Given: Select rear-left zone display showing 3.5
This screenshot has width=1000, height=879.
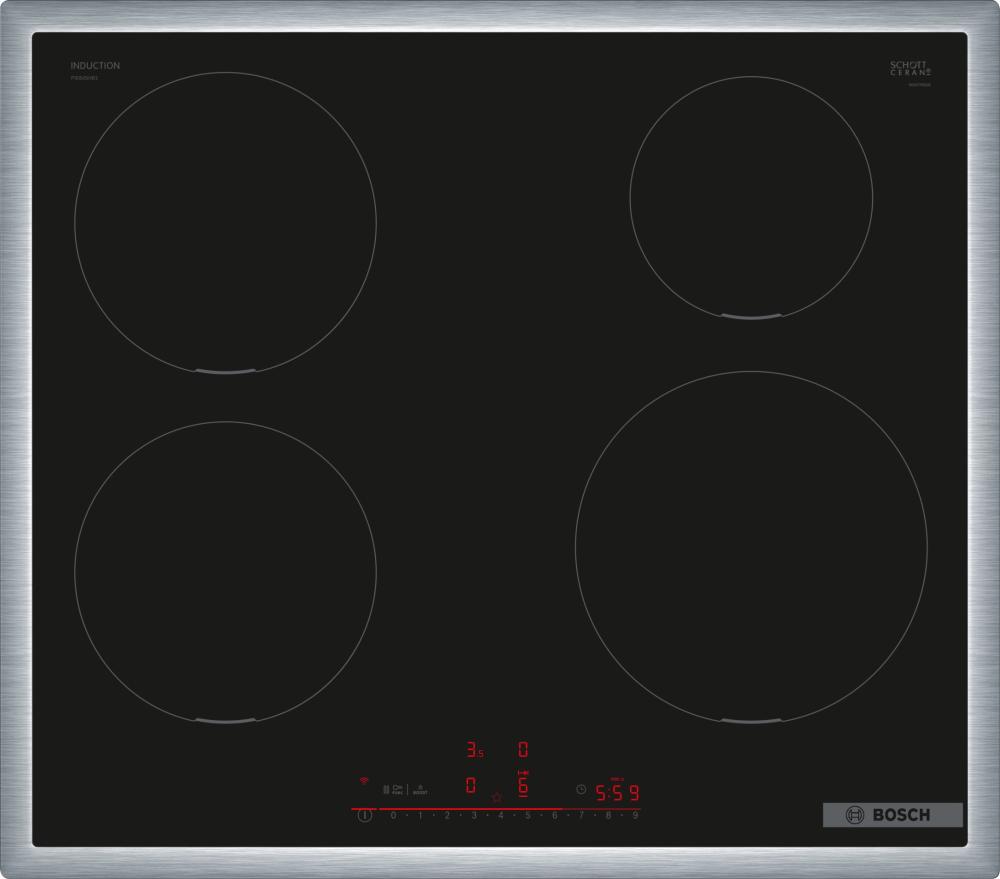Looking at the screenshot, I should pyautogui.click(x=474, y=749).
